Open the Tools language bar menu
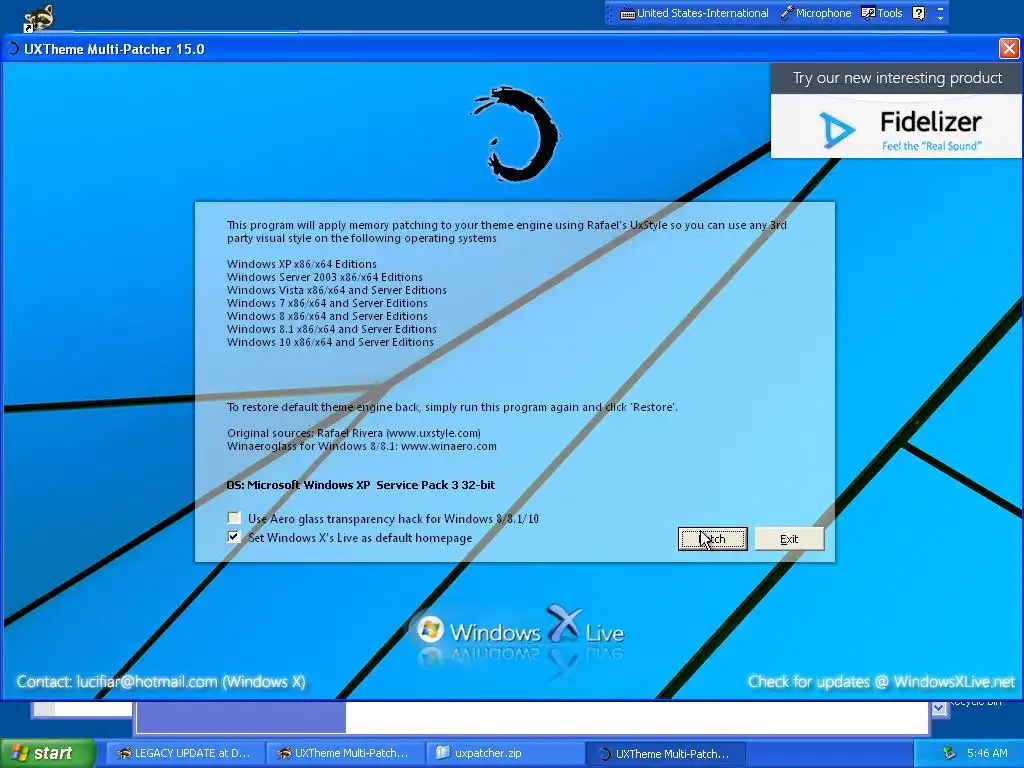1024x768 pixels. 882,13
